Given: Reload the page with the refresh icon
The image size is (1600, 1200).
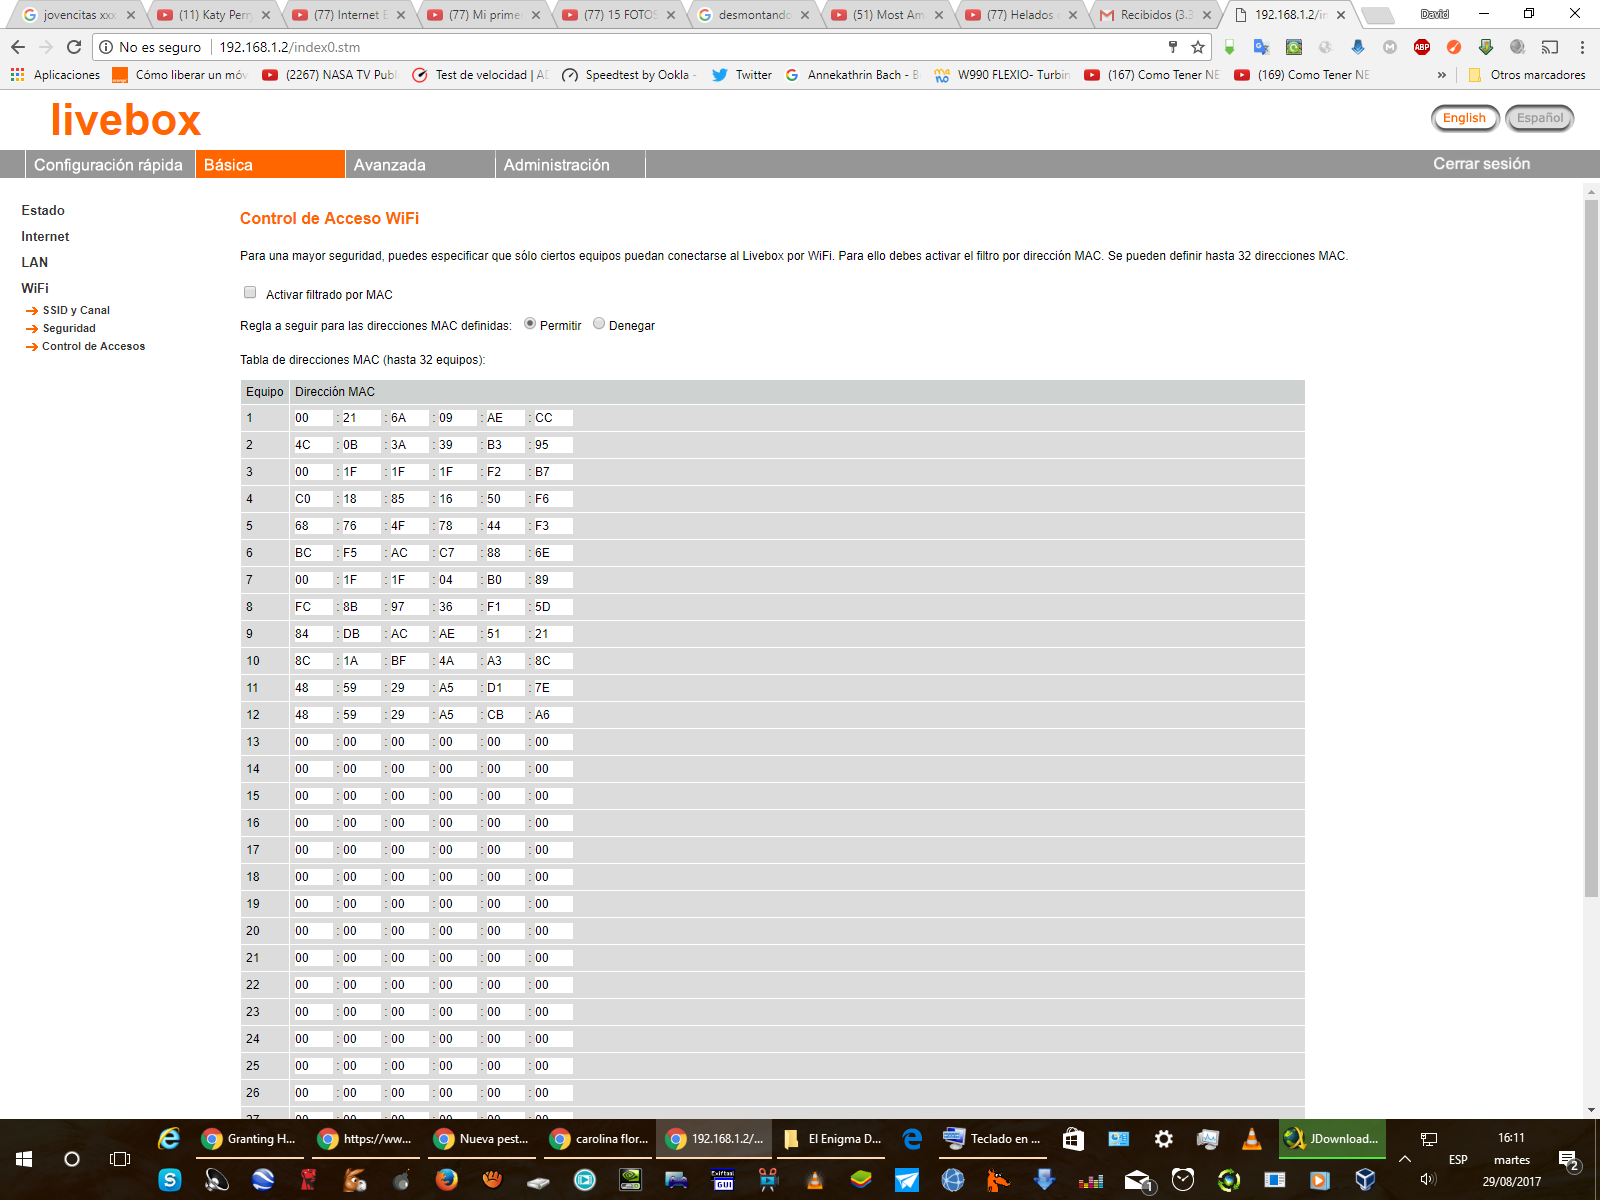Looking at the screenshot, I should pyautogui.click(x=74, y=47).
